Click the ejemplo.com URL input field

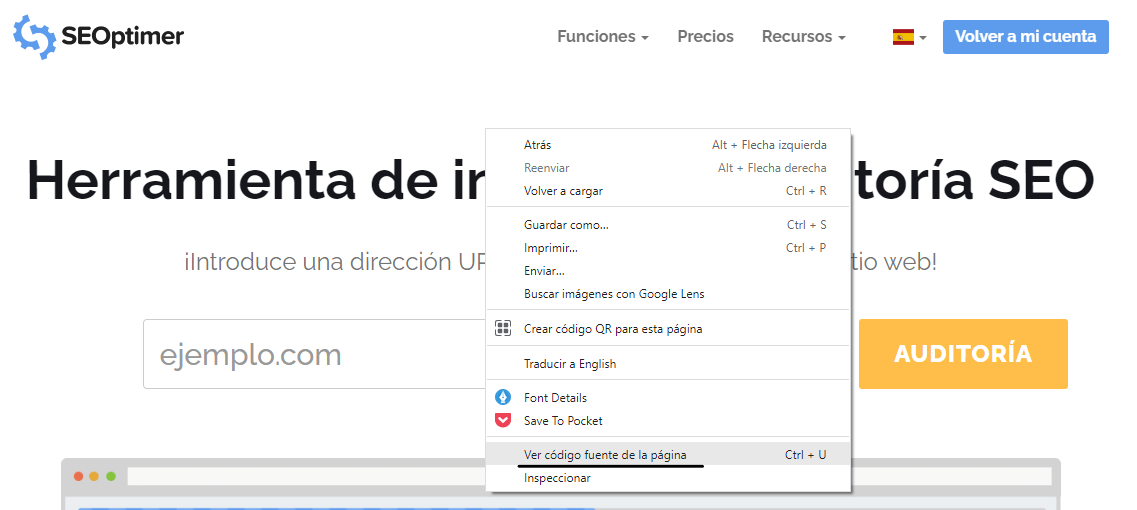coord(312,355)
